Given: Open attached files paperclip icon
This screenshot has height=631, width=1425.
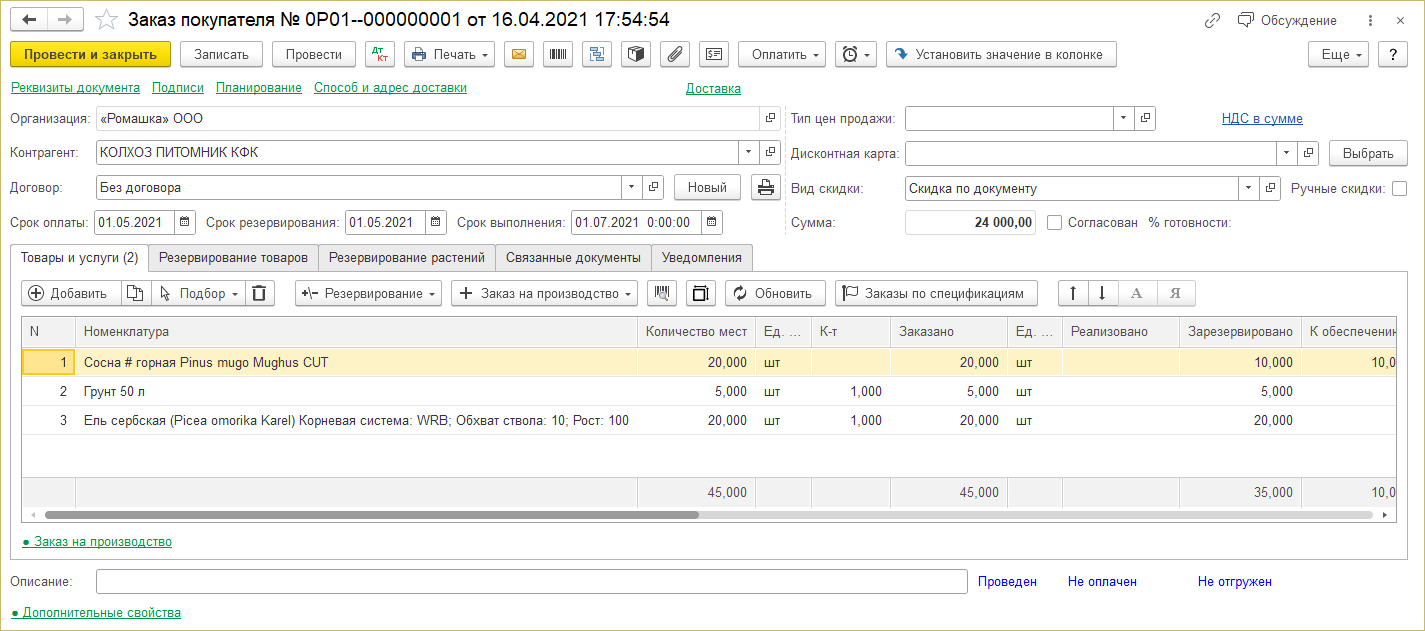Looking at the screenshot, I should coord(674,54).
